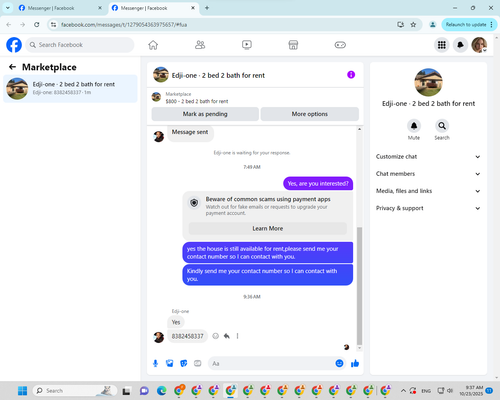Open the emoji picker in message box
This screenshot has width=500, height=400.
coord(339,363)
